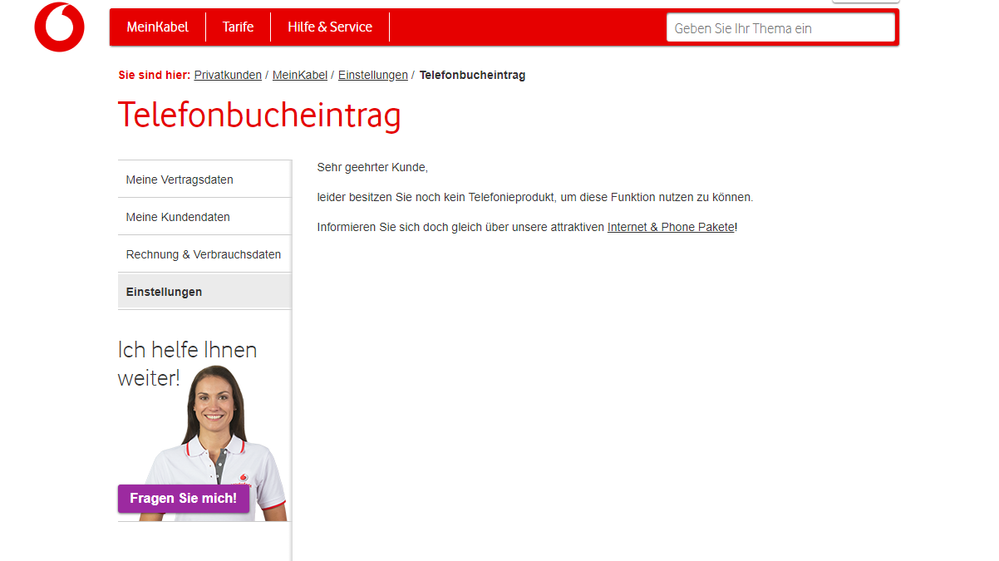Open Rechnung & Verbrauchsdaten in sidebar
The height and width of the screenshot is (561, 999).
205,255
